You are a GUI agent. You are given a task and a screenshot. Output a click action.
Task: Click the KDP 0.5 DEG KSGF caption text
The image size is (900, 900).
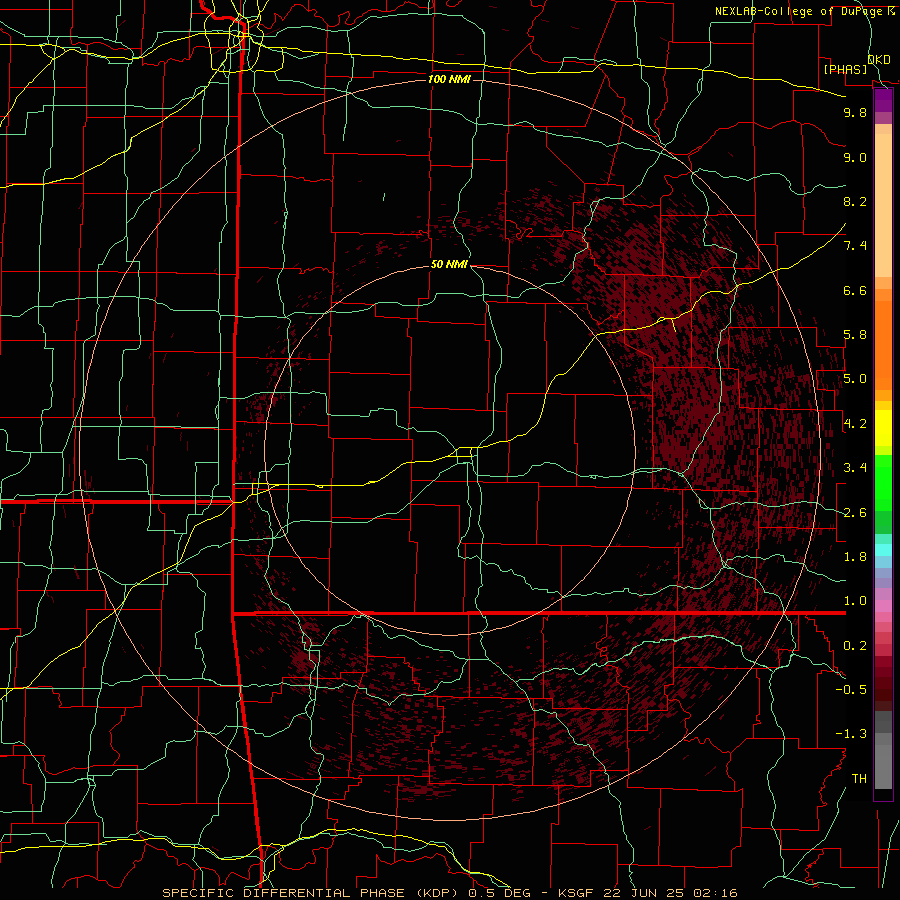(450, 893)
